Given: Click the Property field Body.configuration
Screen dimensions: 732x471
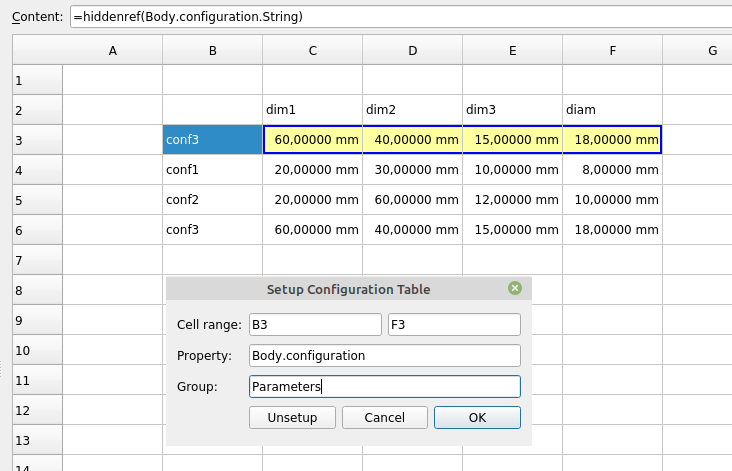Looking at the screenshot, I should click(384, 356).
